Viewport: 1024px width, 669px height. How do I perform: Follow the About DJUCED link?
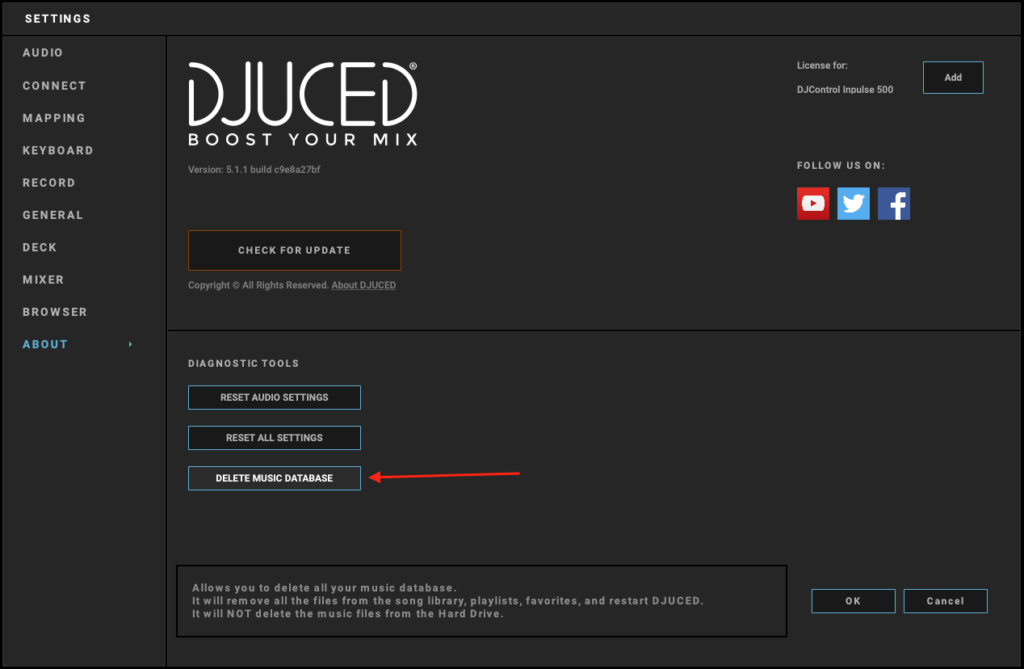click(x=364, y=286)
